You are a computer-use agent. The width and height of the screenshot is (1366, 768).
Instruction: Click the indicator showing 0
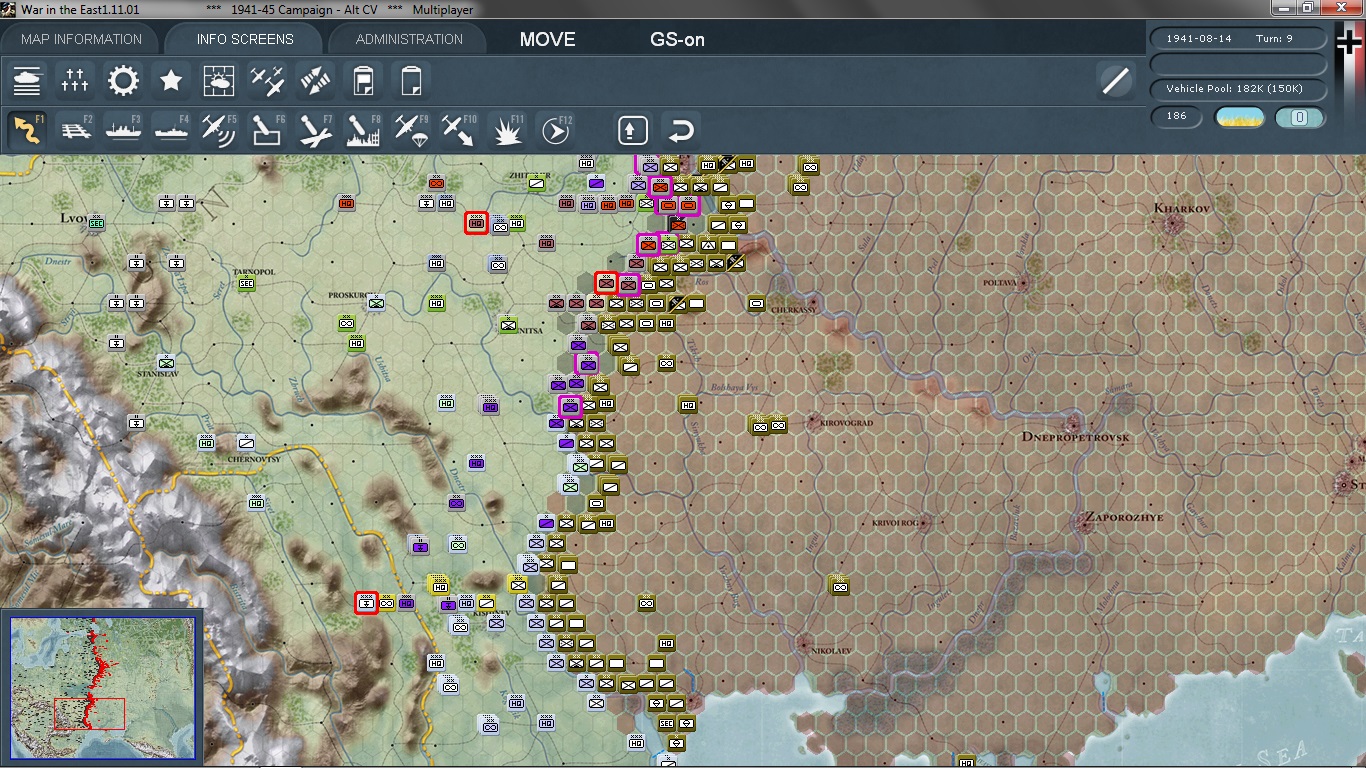tap(1300, 117)
